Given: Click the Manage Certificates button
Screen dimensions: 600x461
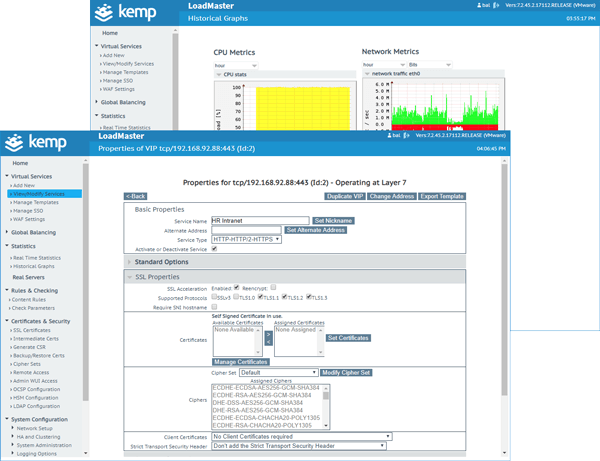Looking at the screenshot, I should coord(241,362).
